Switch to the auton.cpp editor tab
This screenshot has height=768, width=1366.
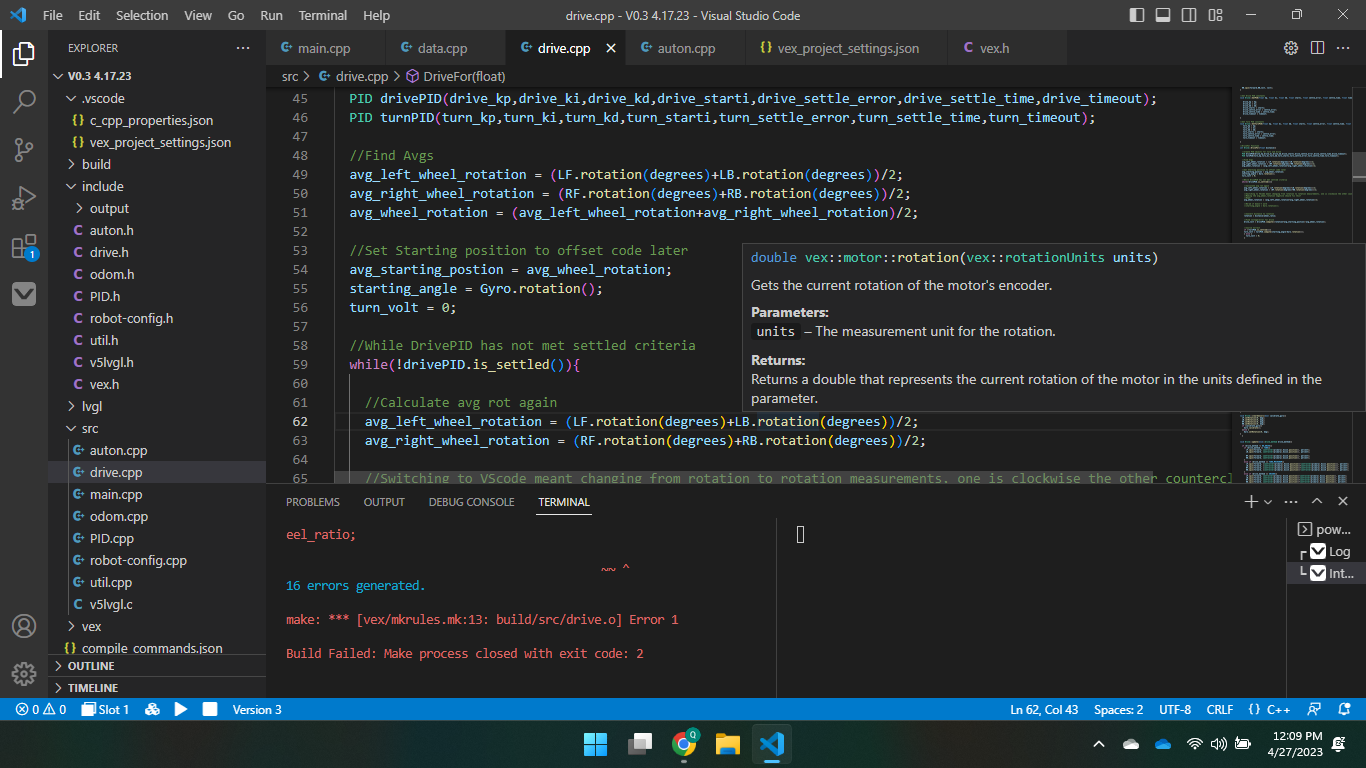click(686, 48)
